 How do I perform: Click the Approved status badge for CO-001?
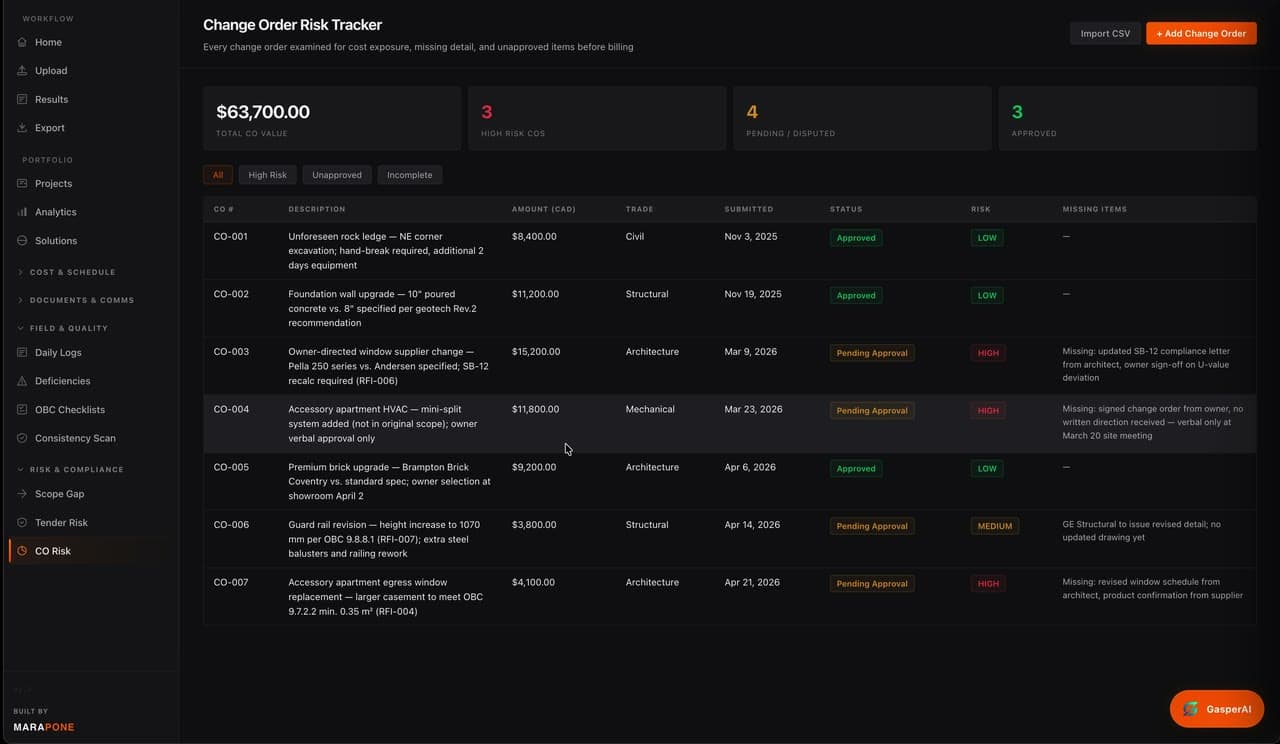tap(856, 238)
